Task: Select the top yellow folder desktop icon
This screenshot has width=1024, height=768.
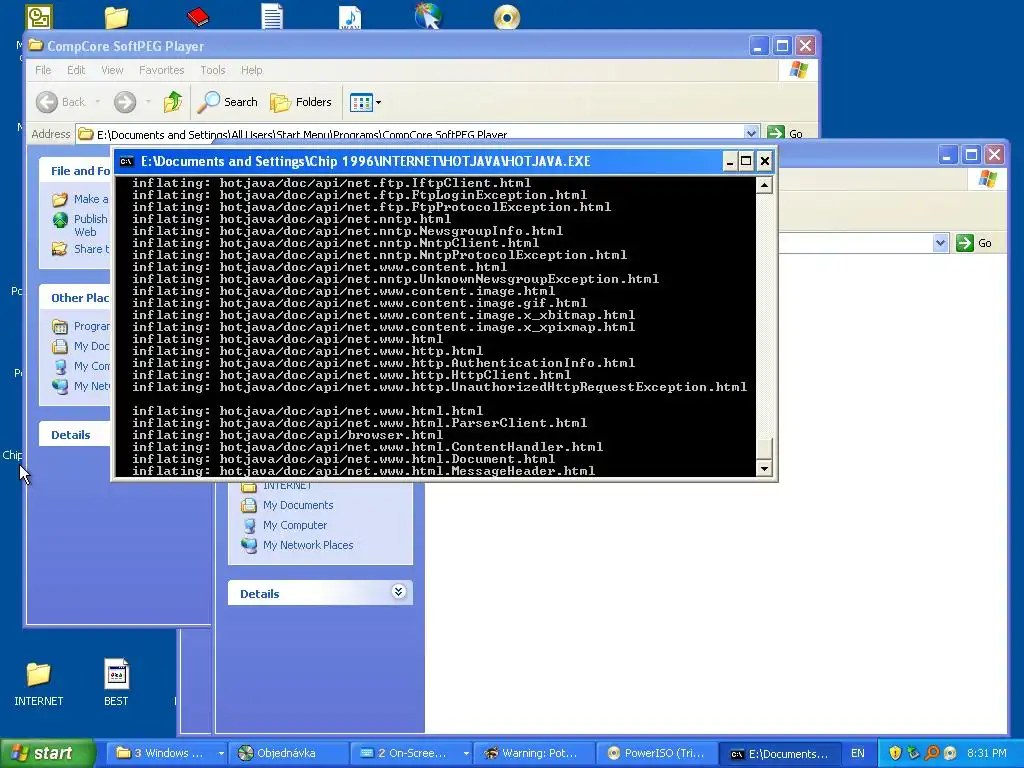Action: [116, 17]
